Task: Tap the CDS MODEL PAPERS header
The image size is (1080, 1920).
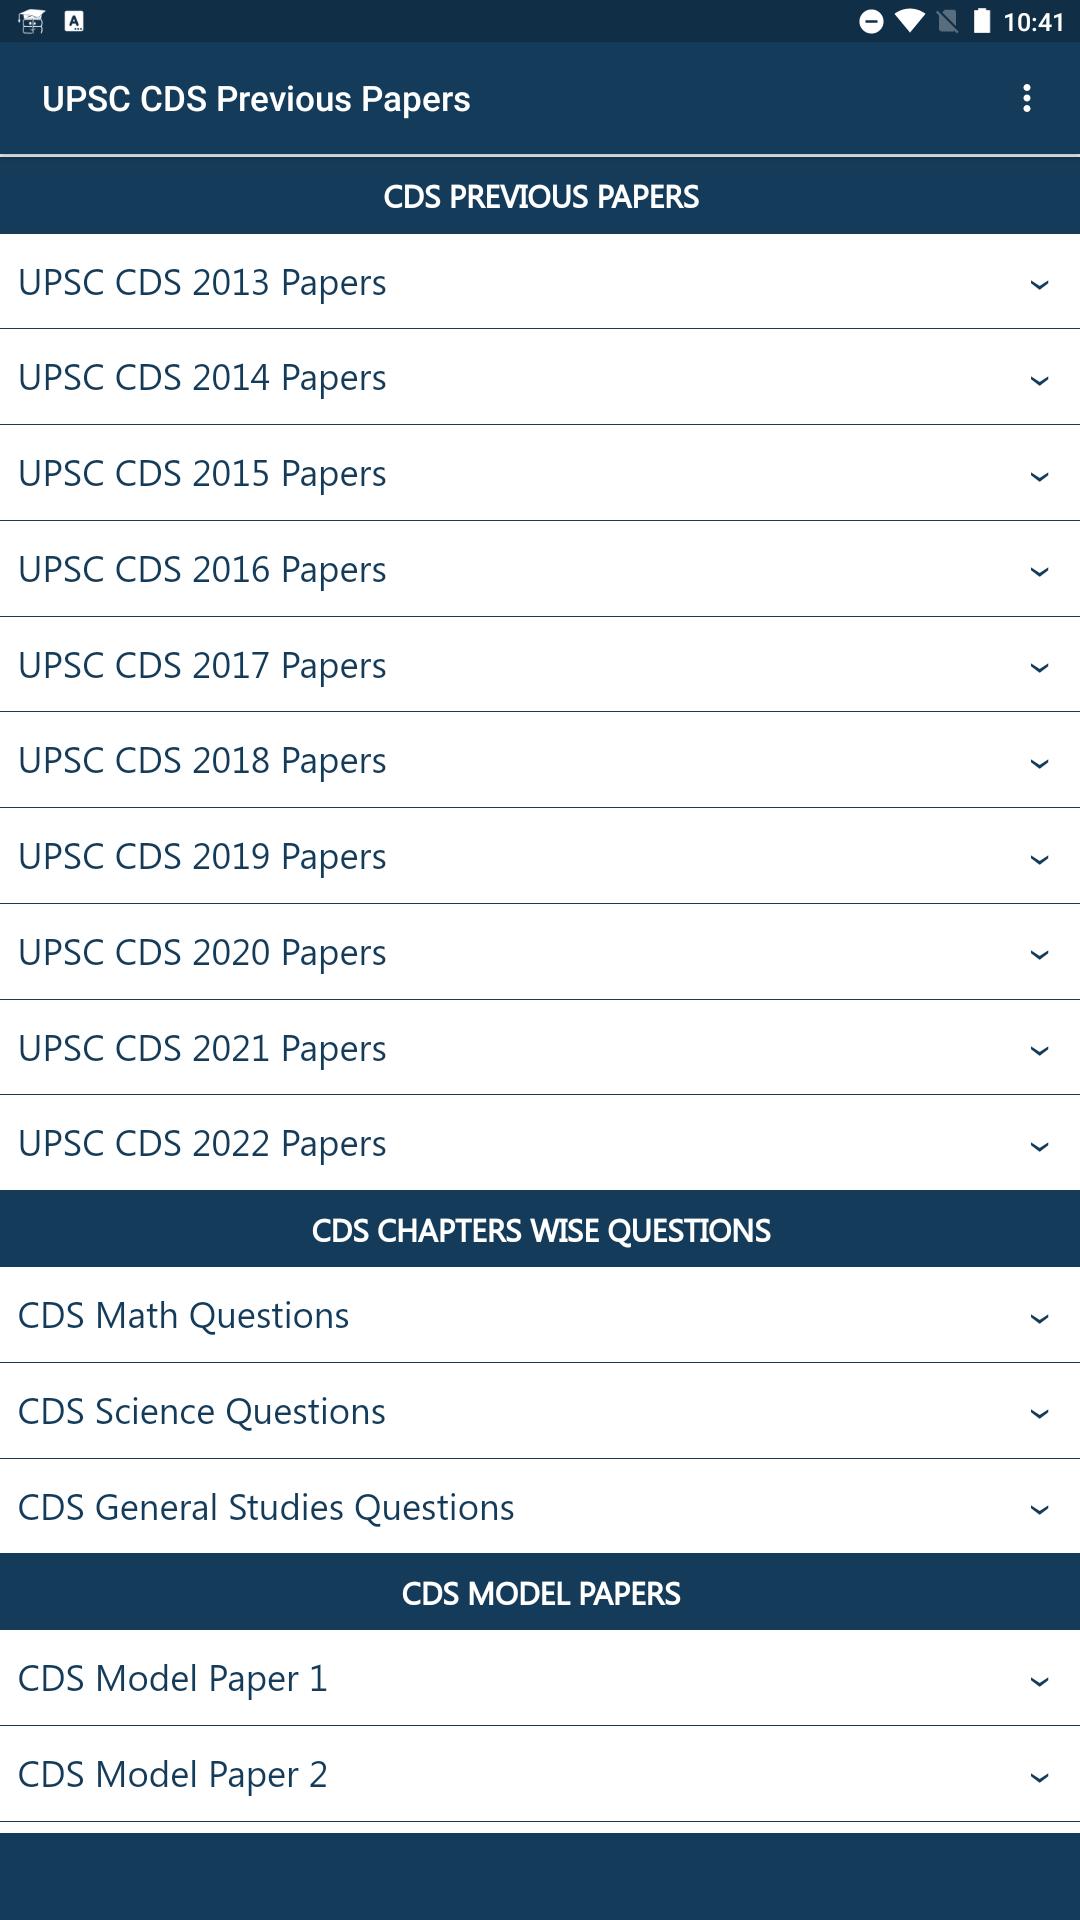Action: click(x=540, y=1592)
